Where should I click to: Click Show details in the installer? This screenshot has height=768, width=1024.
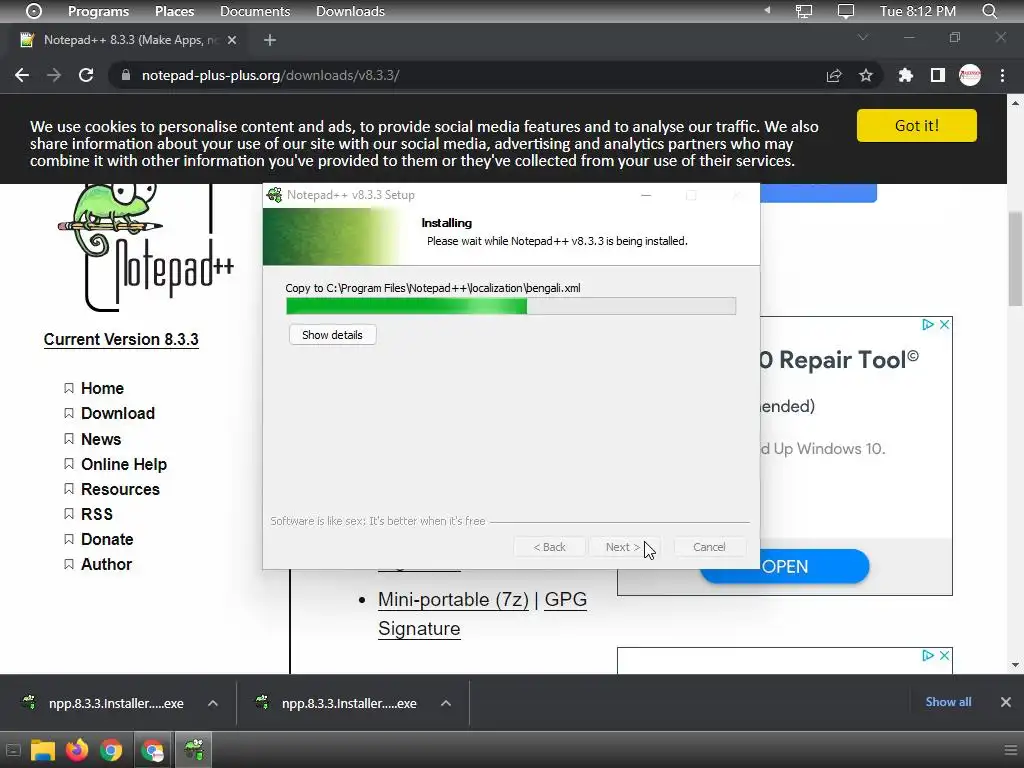pyautogui.click(x=332, y=335)
